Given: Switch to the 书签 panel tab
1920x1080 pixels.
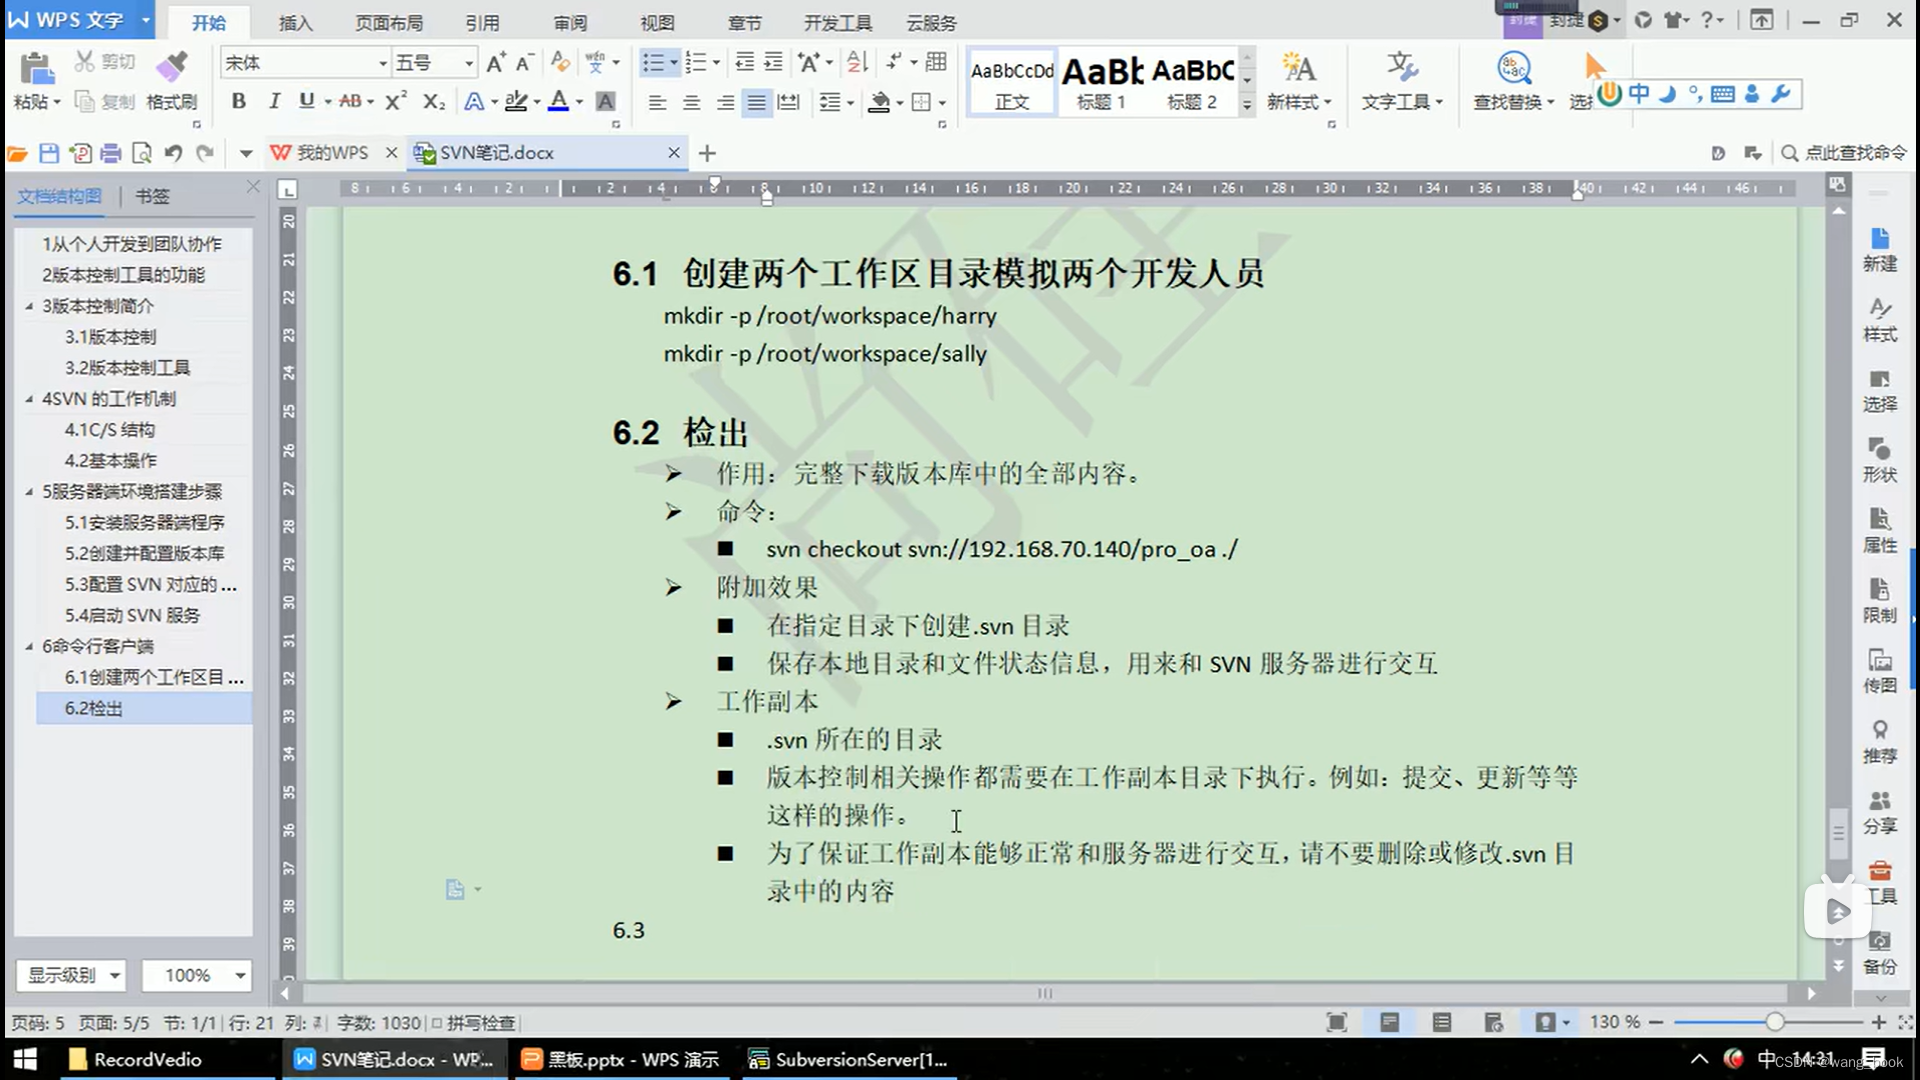Looking at the screenshot, I should (x=151, y=195).
